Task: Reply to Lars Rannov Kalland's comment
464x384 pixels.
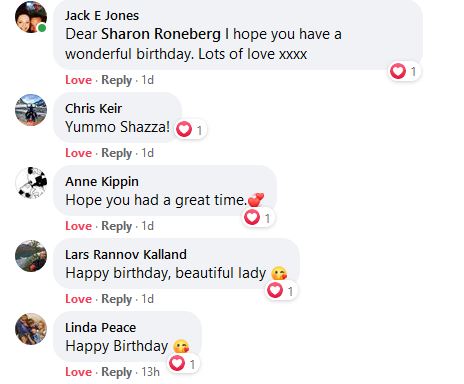Action: click(117, 299)
